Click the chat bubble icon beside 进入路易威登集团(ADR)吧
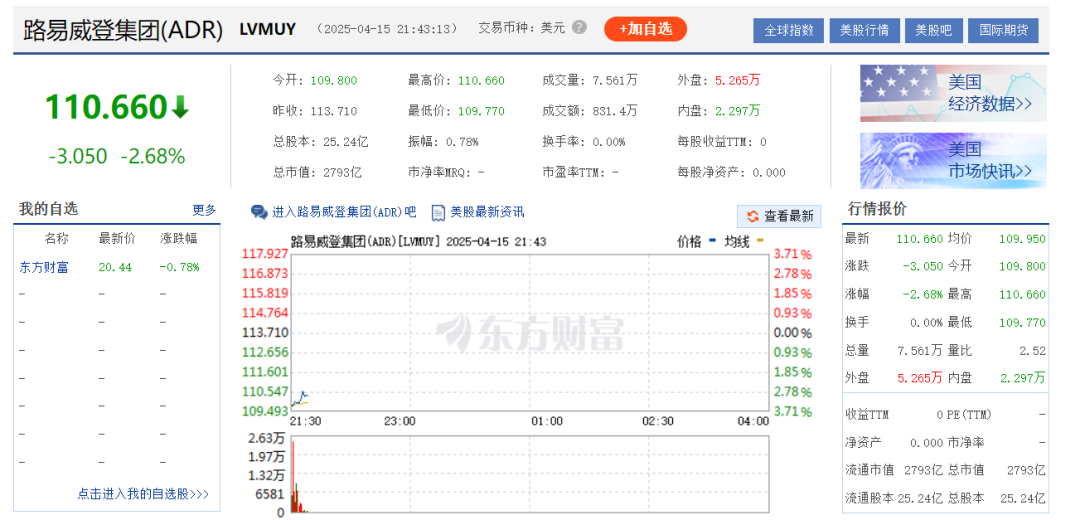Image resolution: width=1080 pixels, height=520 pixels. click(259, 212)
